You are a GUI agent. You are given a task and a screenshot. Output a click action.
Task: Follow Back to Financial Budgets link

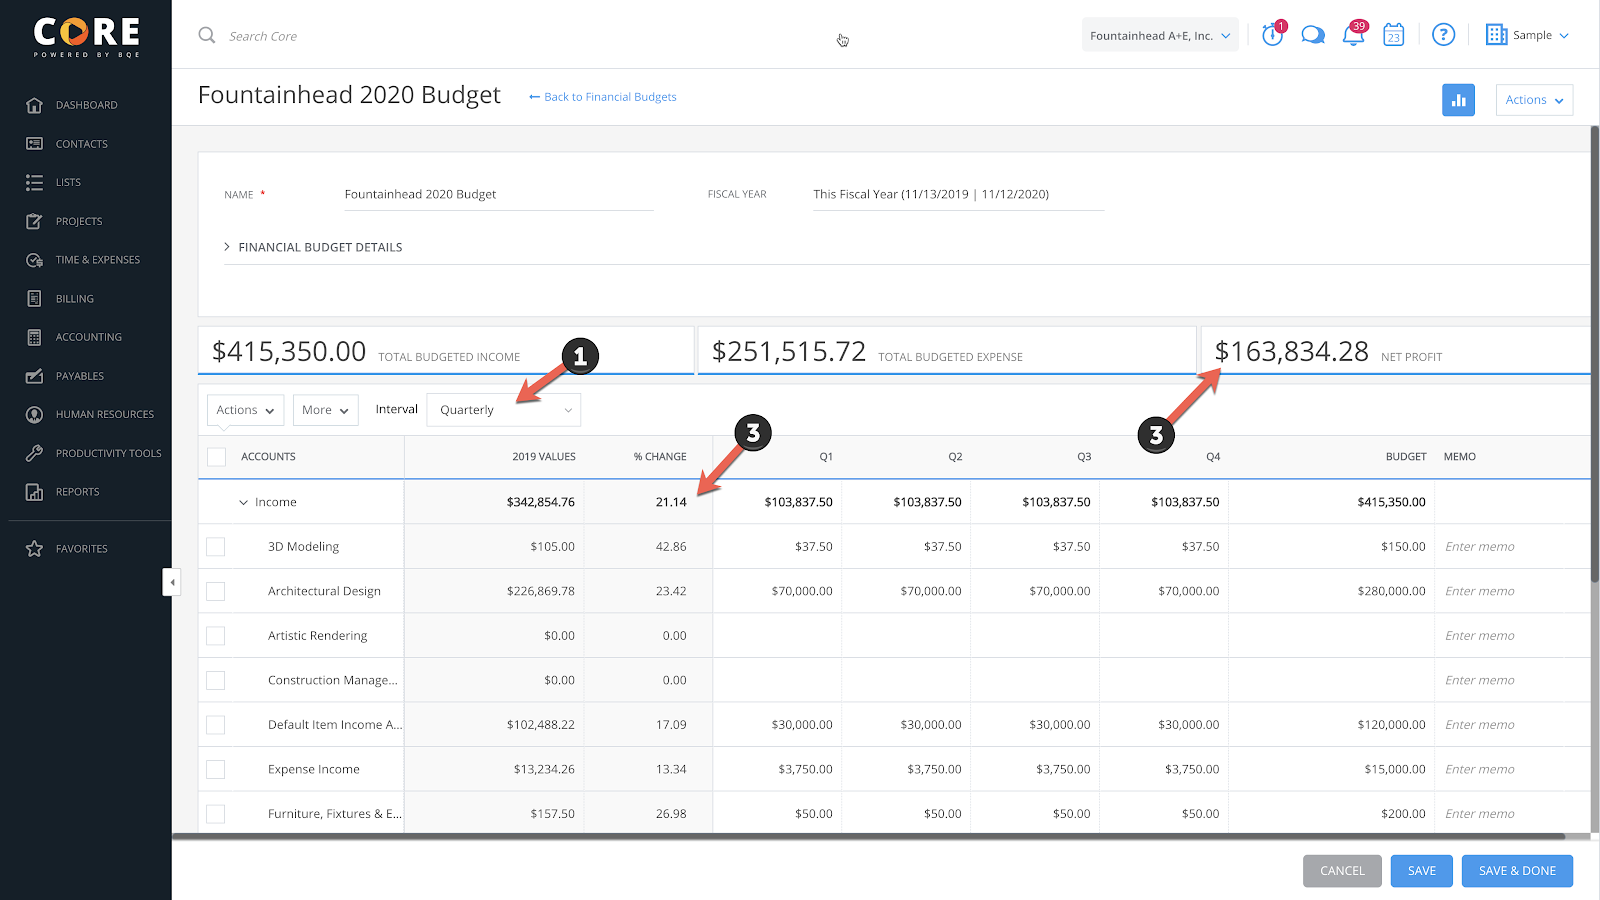click(603, 97)
